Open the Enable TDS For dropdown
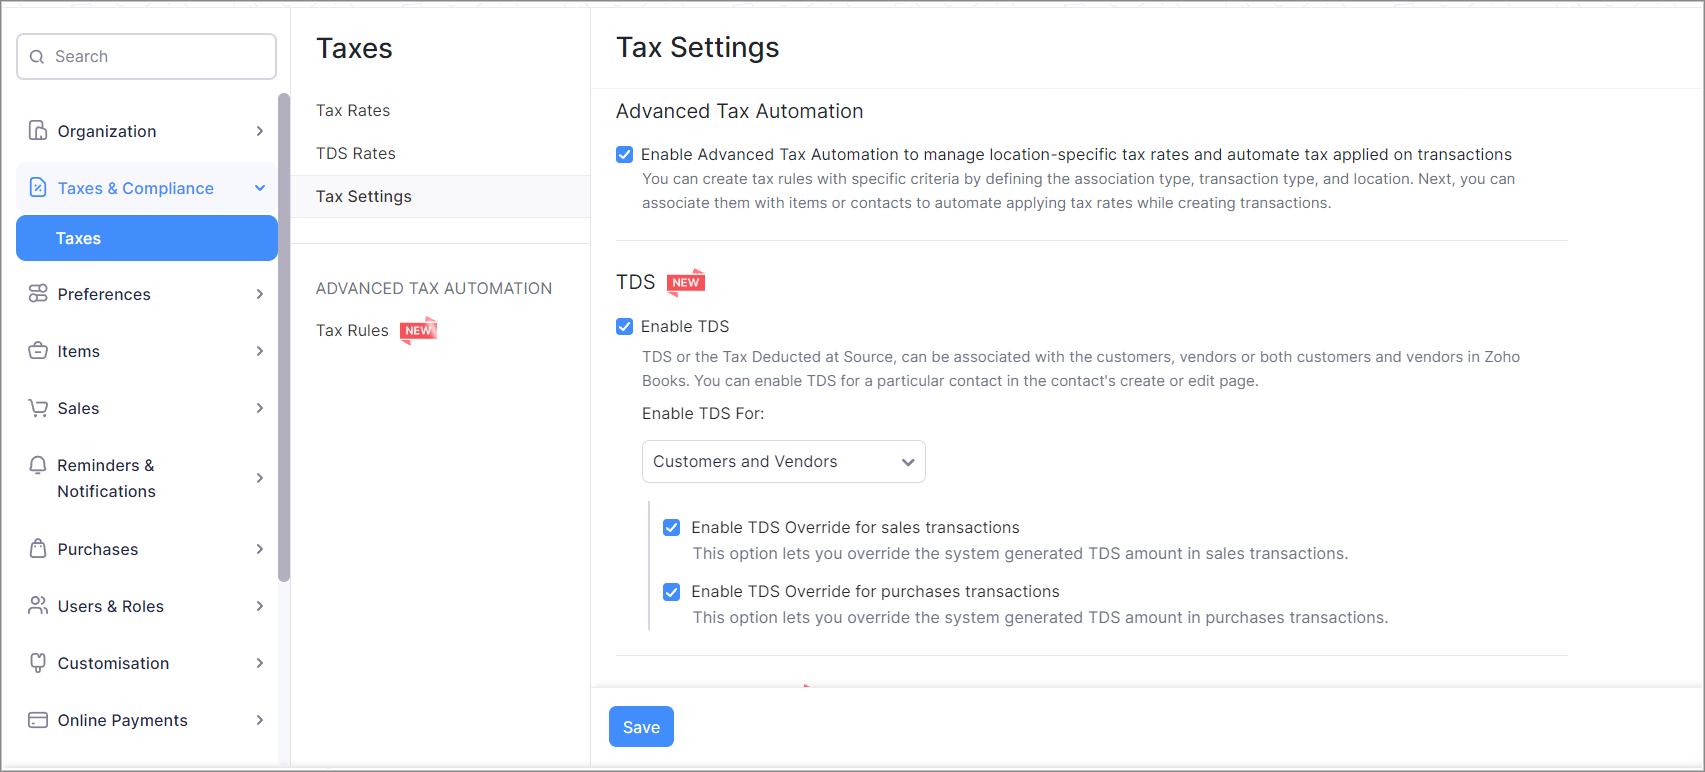 click(x=783, y=462)
